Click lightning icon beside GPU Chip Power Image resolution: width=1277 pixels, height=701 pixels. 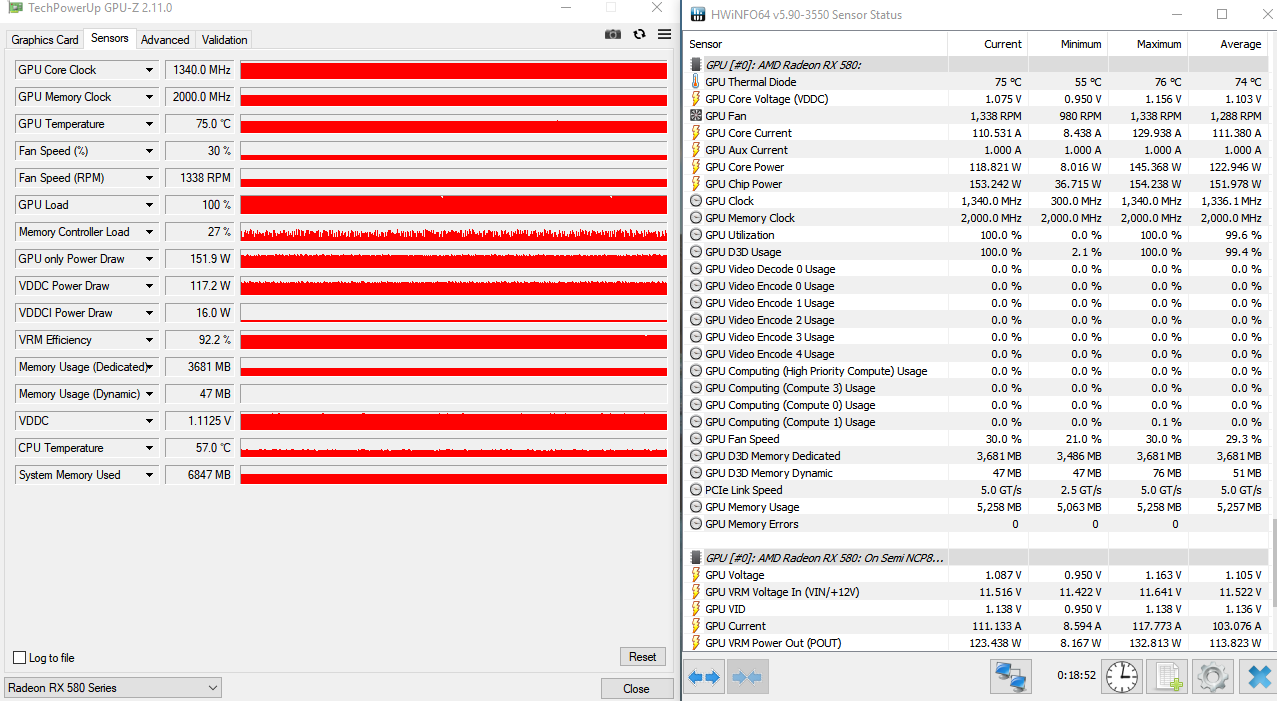(696, 184)
